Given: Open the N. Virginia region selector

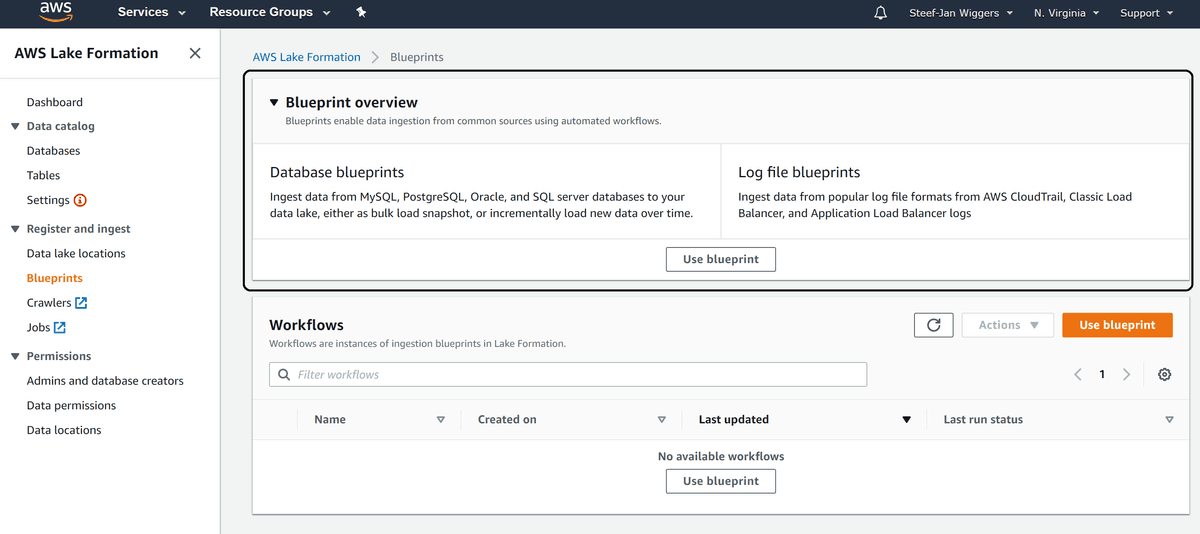Looking at the screenshot, I should point(1066,13).
